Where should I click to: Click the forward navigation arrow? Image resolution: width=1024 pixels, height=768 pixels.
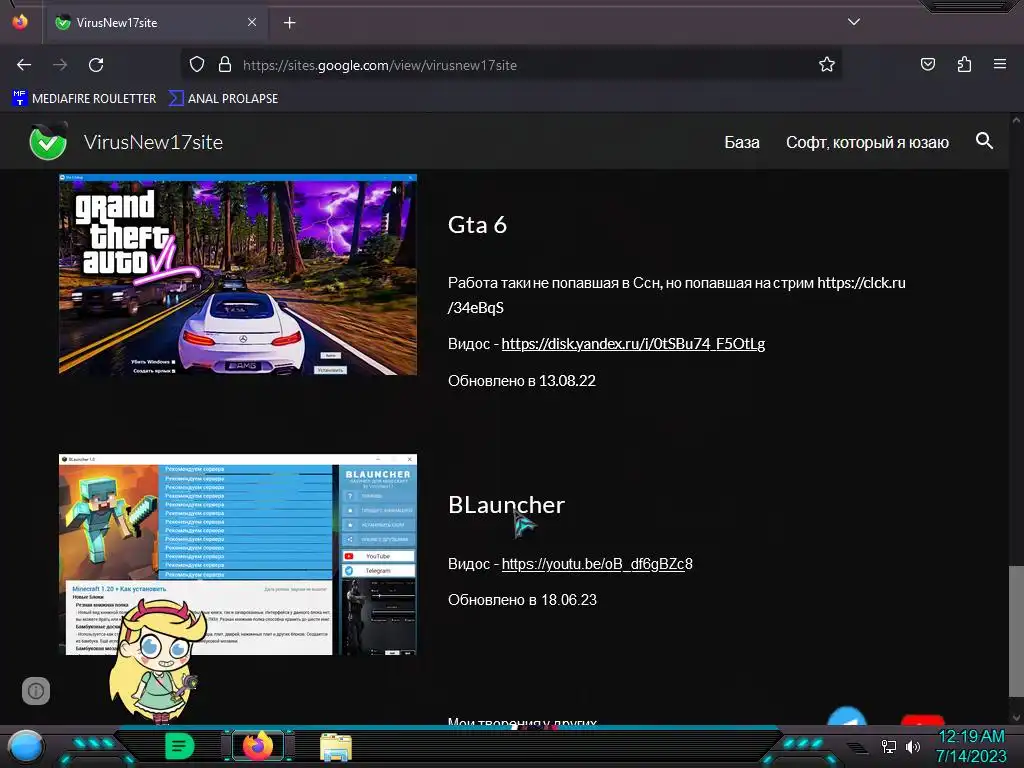60,65
